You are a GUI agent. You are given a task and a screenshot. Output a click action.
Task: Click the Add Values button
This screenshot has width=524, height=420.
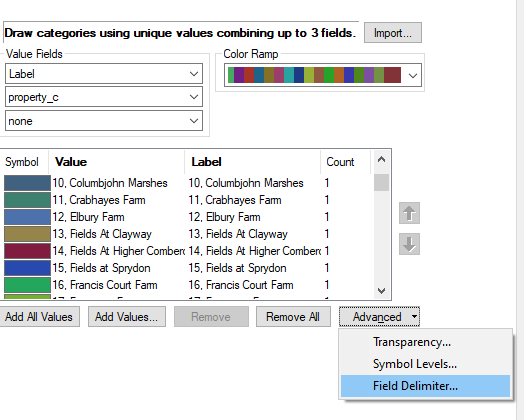[127, 317]
